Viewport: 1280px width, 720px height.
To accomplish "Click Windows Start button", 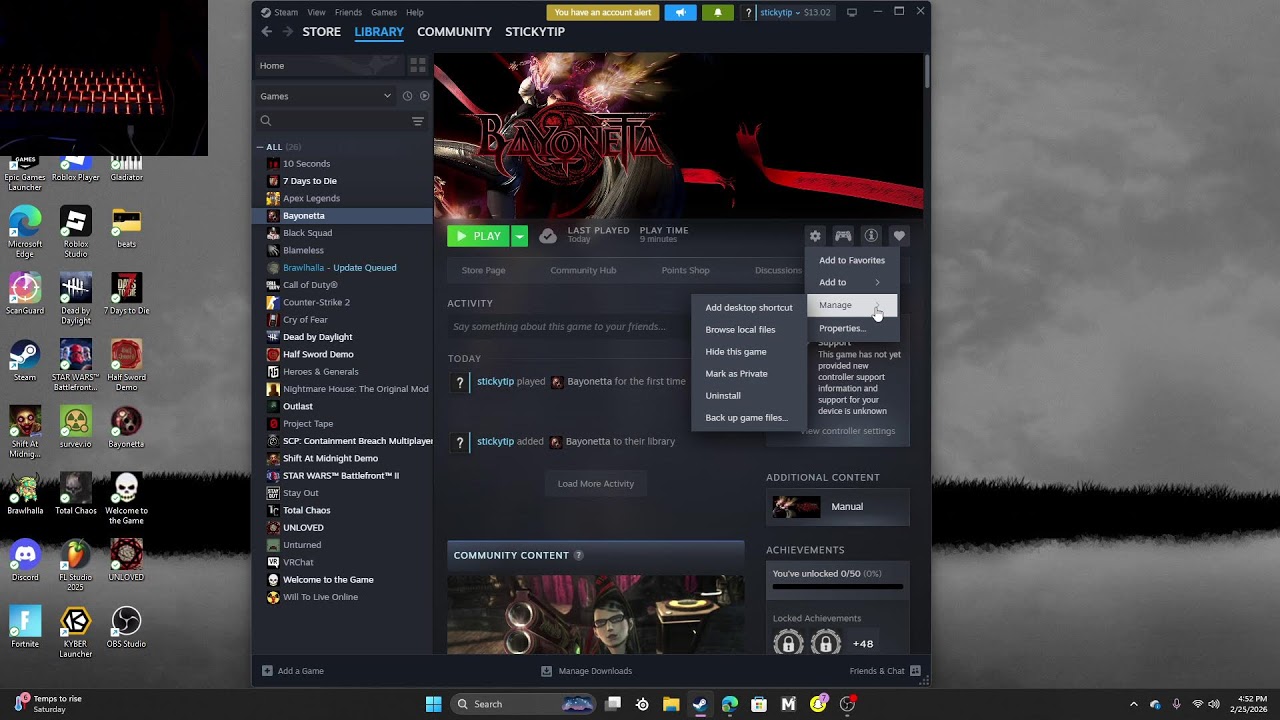I will [433, 704].
